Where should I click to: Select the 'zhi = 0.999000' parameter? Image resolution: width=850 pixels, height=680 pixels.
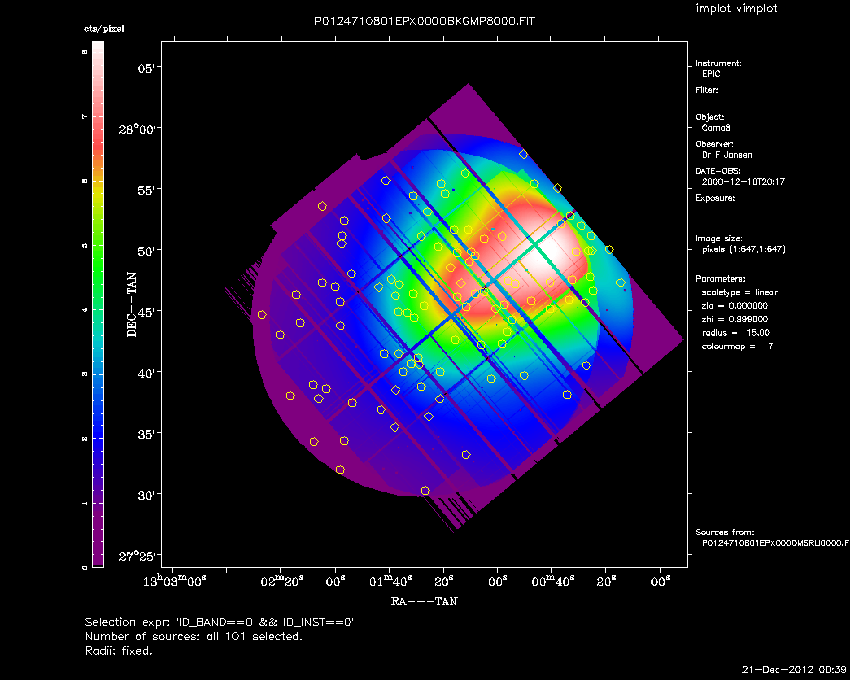click(735, 319)
